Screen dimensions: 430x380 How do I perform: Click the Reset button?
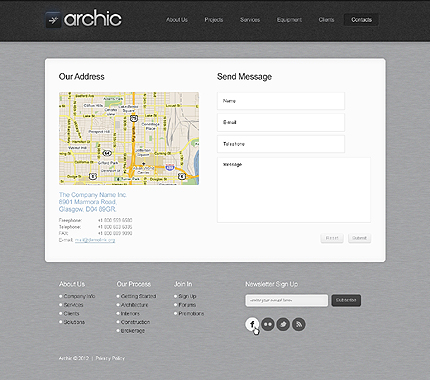coord(332,238)
